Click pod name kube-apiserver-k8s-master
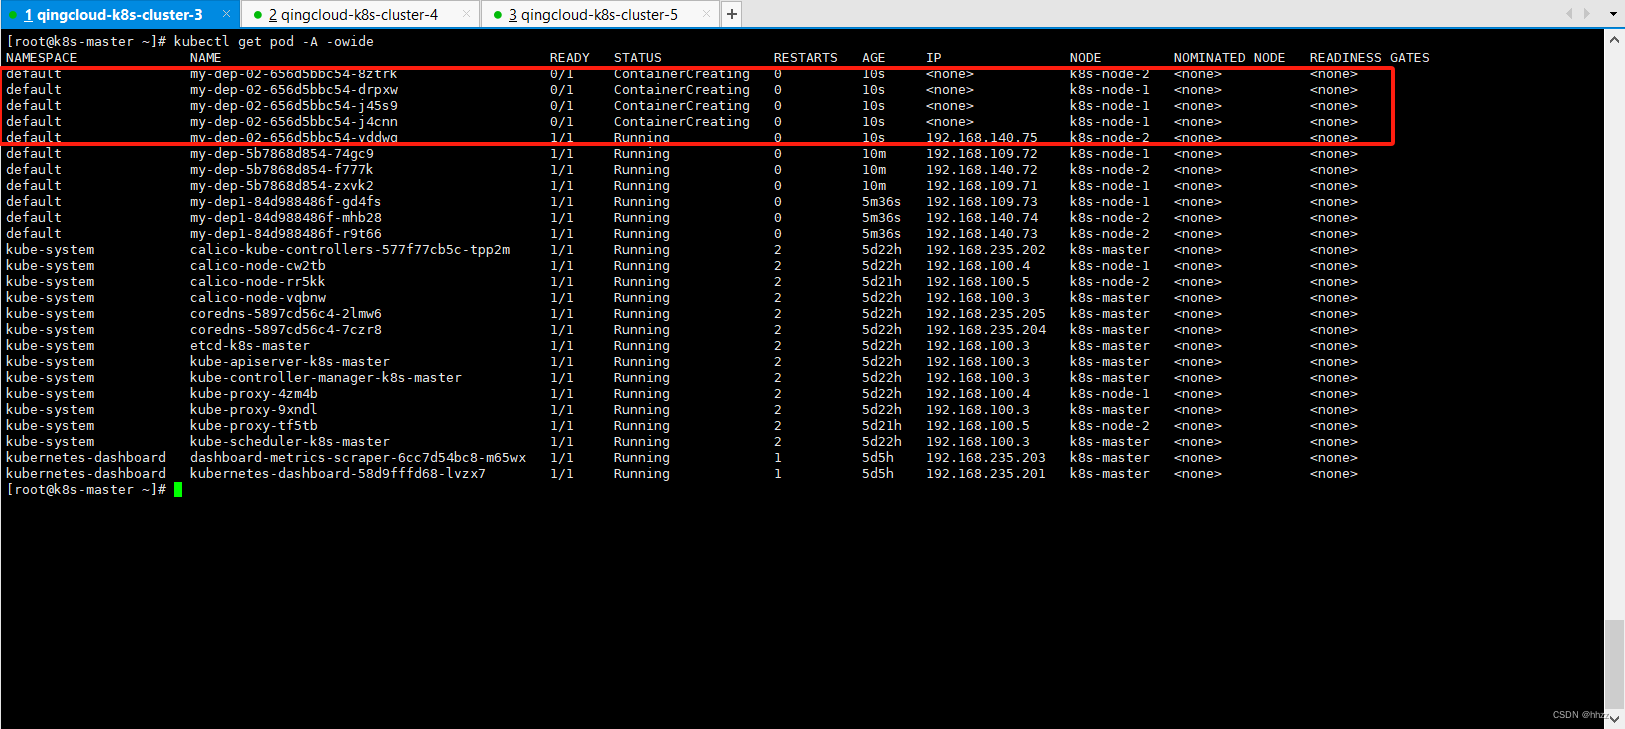The height and width of the screenshot is (729, 1625). (290, 362)
